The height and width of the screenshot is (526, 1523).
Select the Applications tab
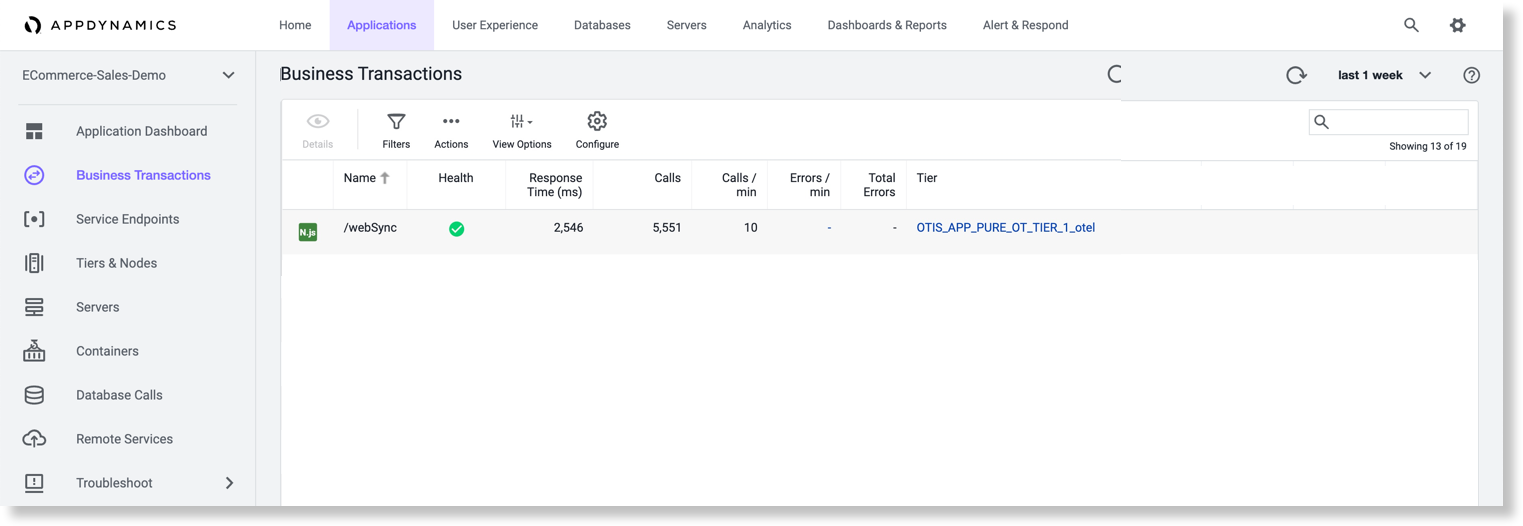[381, 25]
